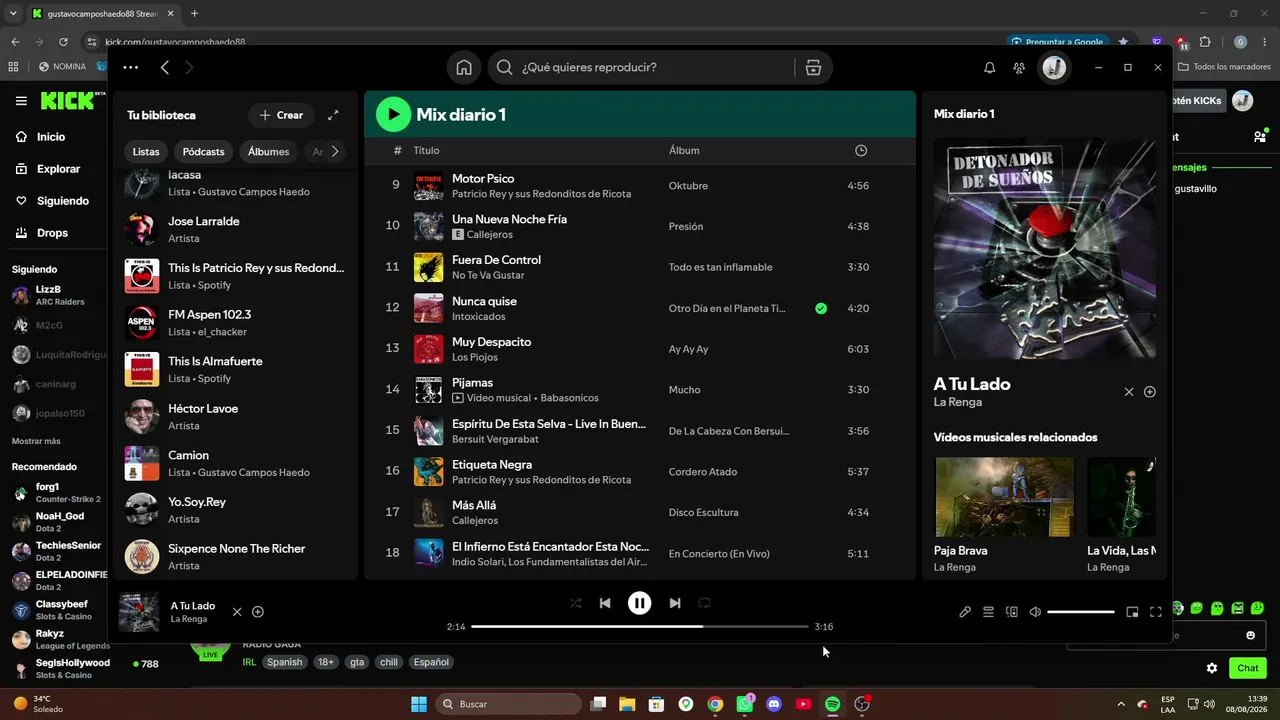Adjust the Spotify volume slider
The height and width of the screenshot is (720, 1280).
1081,612
